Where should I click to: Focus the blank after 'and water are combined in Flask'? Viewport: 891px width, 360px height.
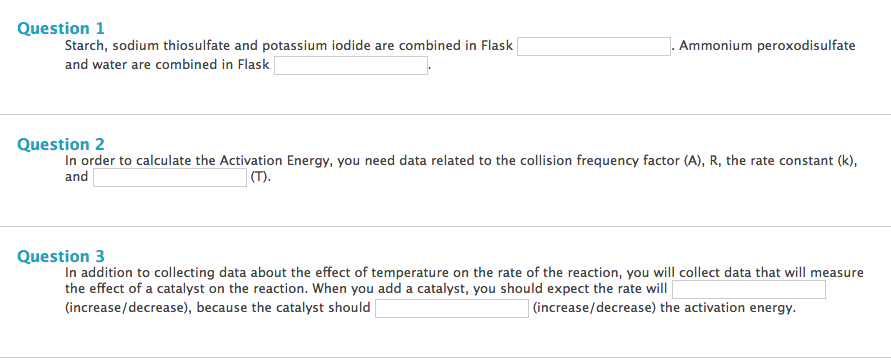pos(351,65)
